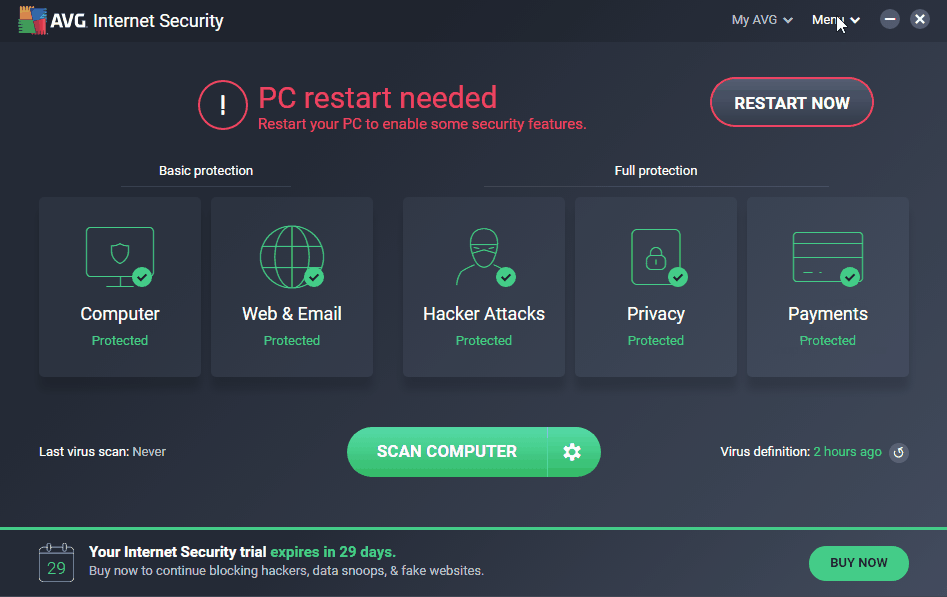Expand the My AVG dropdown
947x597 pixels.
coord(762,20)
